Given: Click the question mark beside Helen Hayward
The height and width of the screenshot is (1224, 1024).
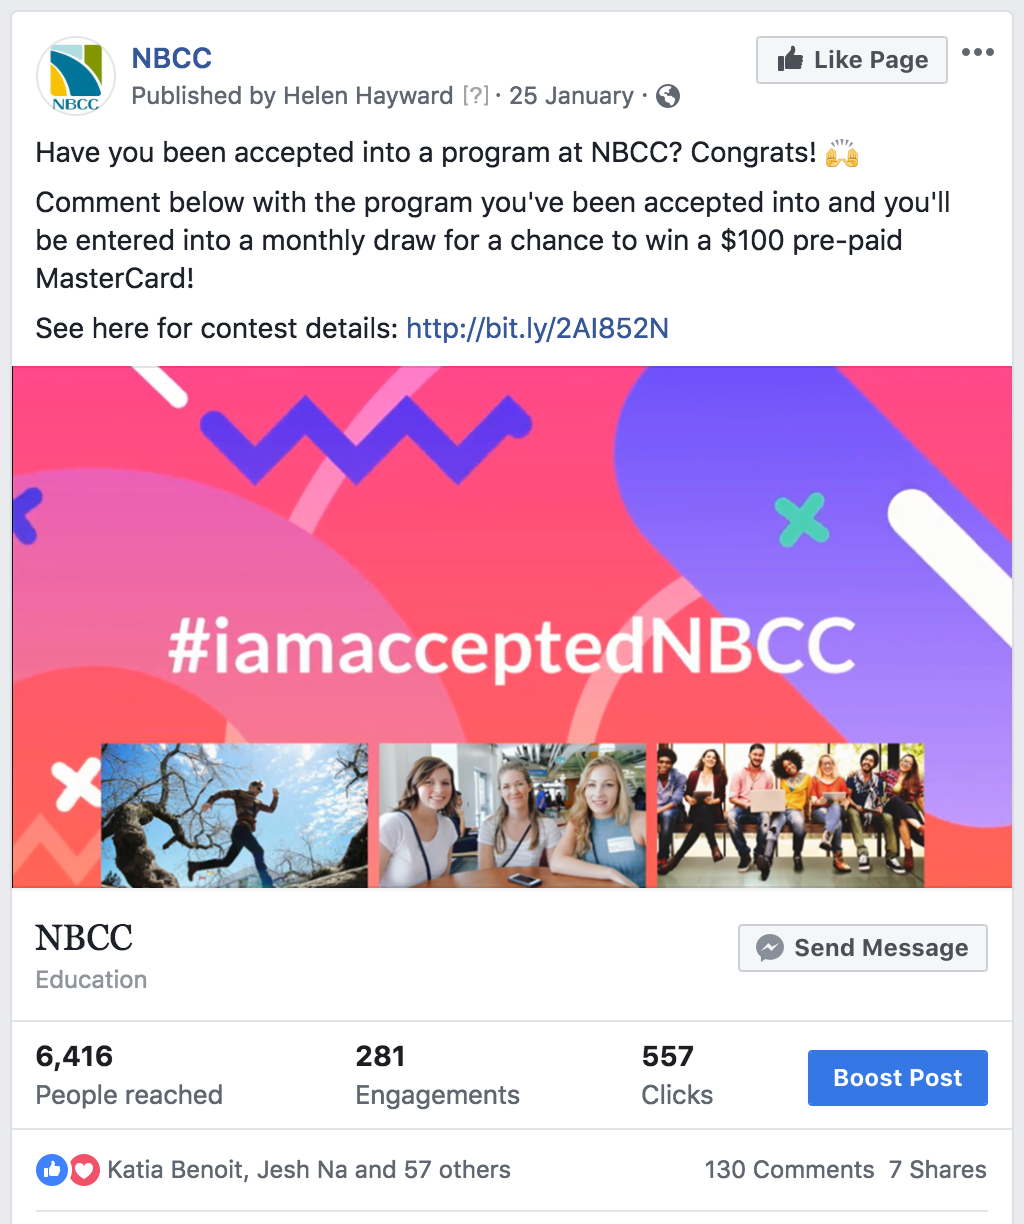Looking at the screenshot, I should click(476, 96).
